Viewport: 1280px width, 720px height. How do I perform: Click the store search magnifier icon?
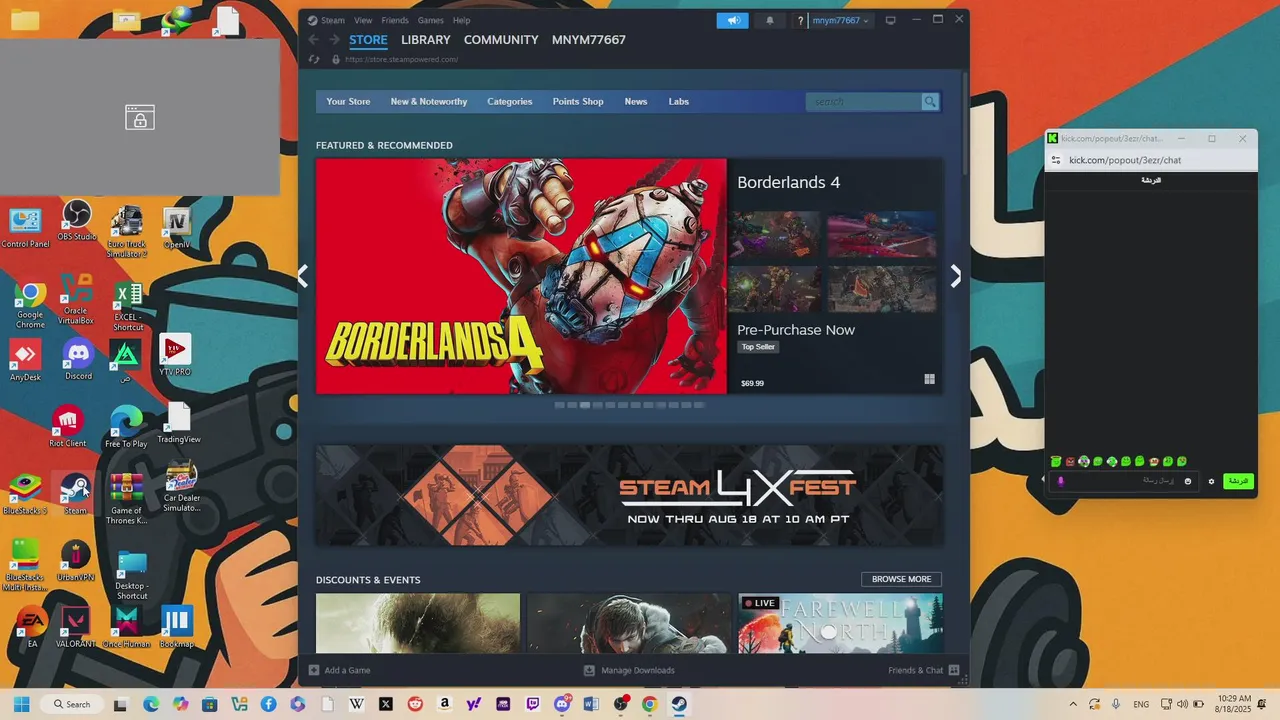(930, 101)
